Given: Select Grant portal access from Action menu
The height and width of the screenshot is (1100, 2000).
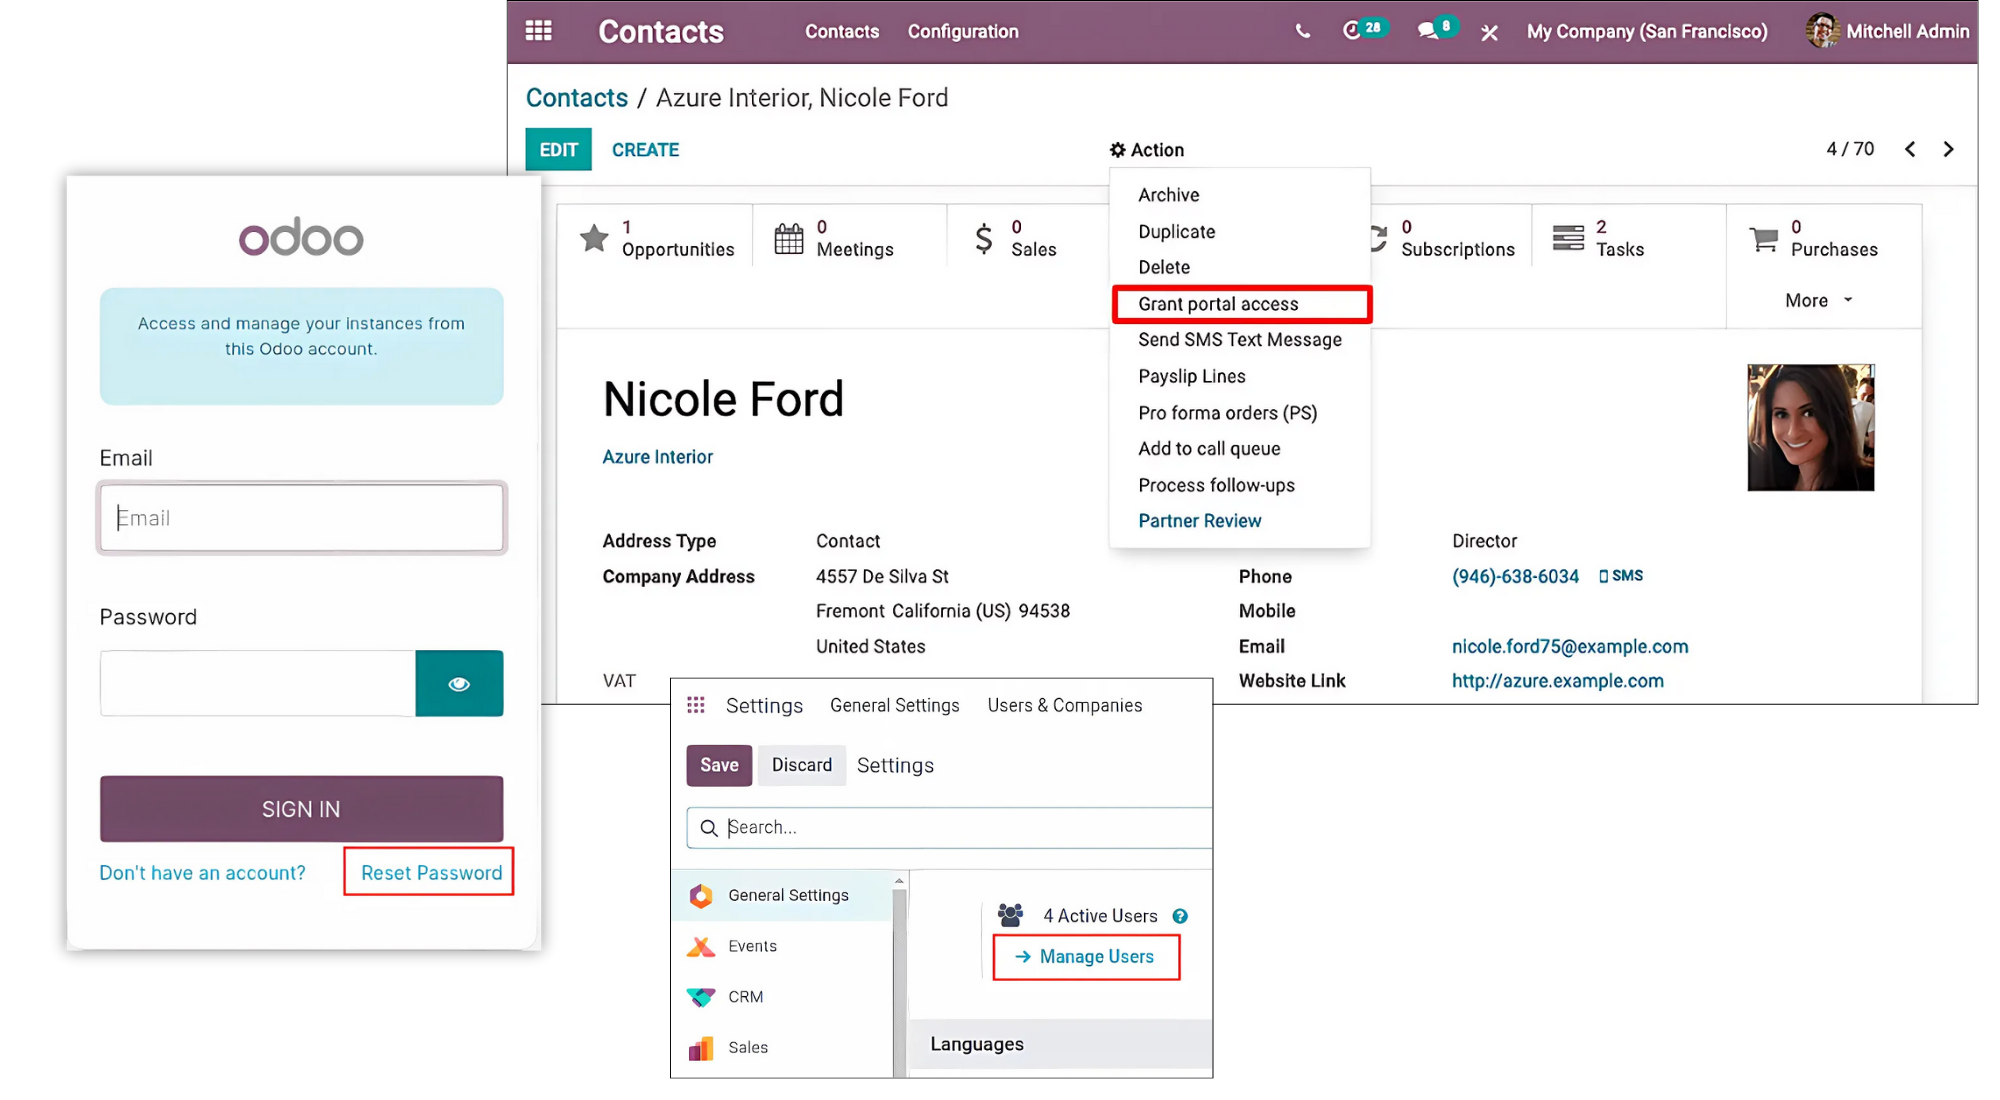Looking at the screenshot, I should (x=1217, y=304).
